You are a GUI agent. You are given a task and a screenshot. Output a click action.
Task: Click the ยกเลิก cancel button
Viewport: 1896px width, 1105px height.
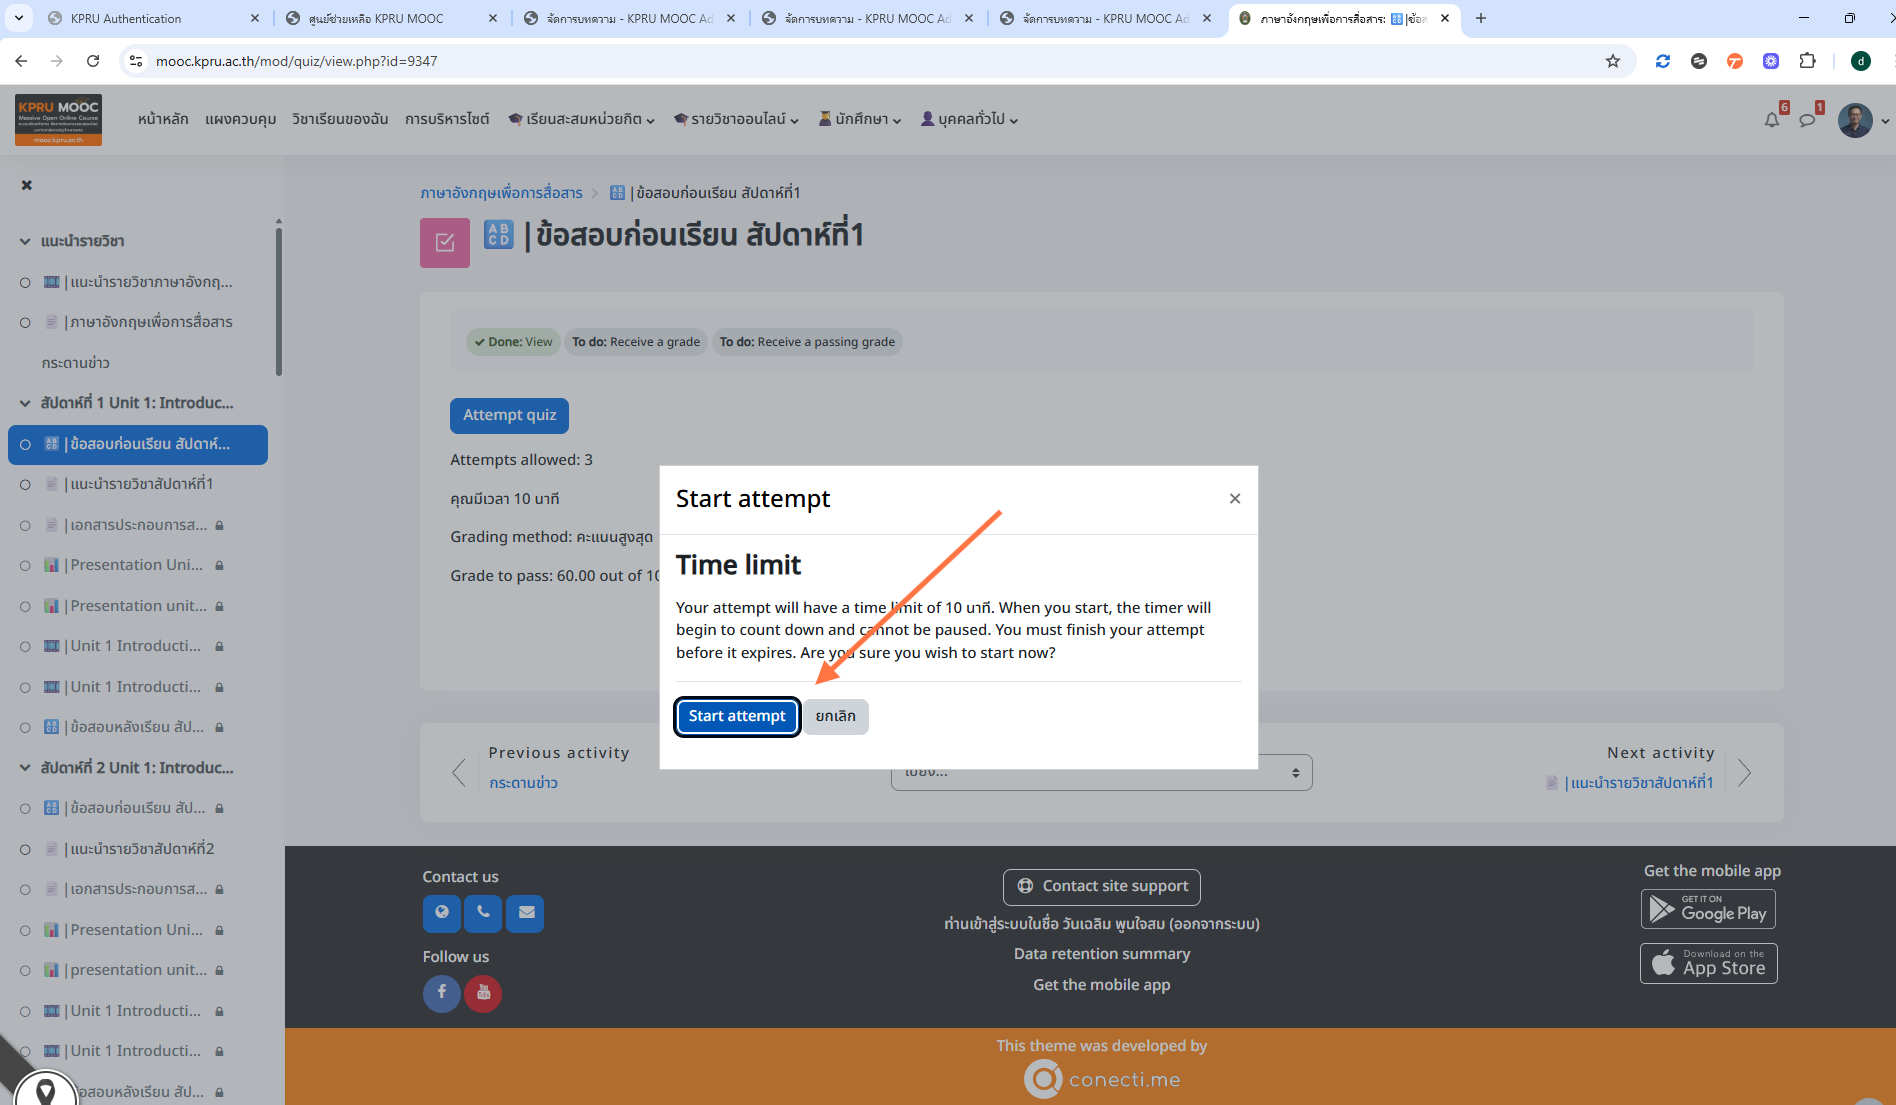(x=835, y=716)
